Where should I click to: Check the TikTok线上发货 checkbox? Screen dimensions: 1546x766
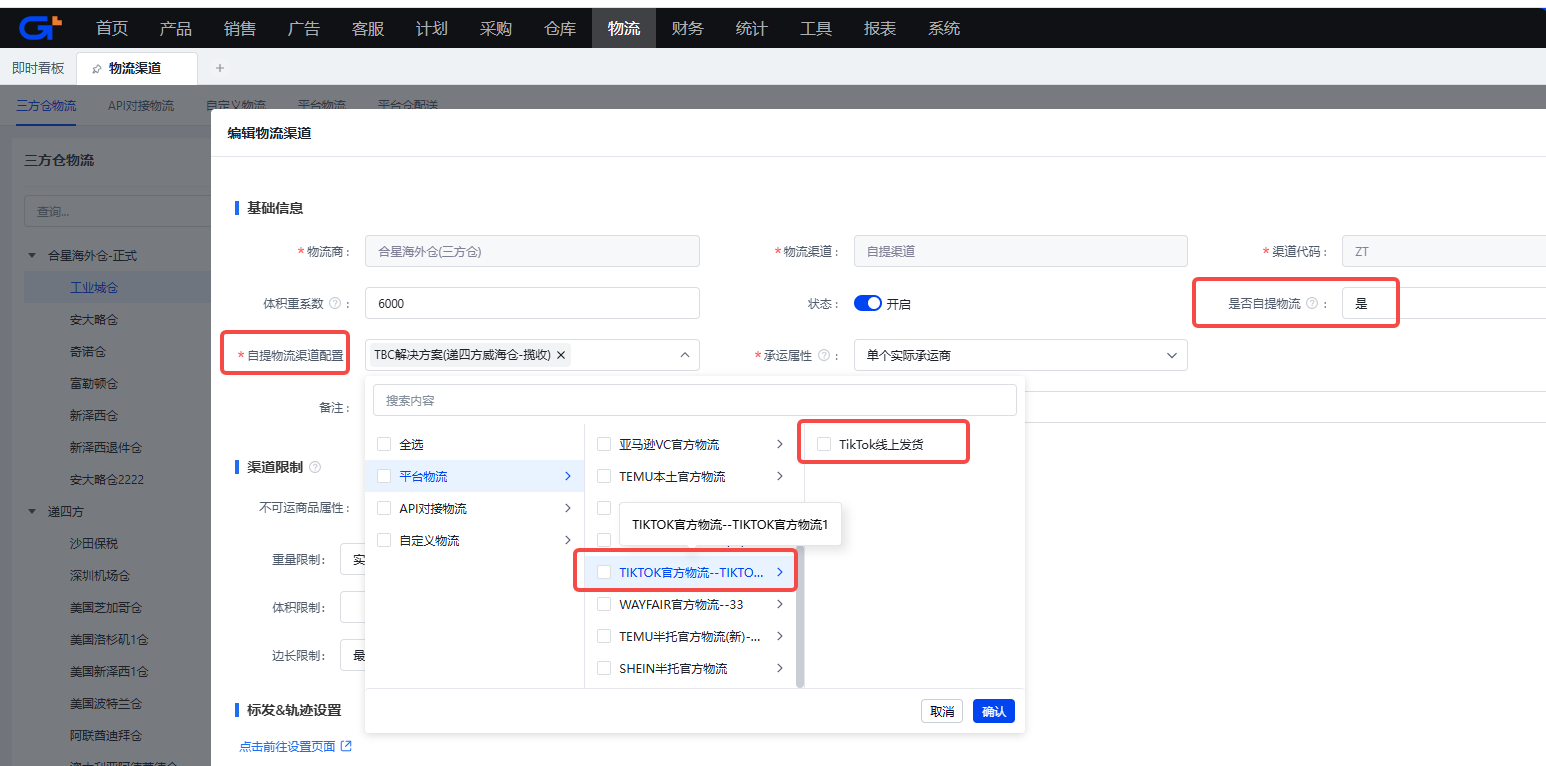pyautogui.click(x=824, y=445)
